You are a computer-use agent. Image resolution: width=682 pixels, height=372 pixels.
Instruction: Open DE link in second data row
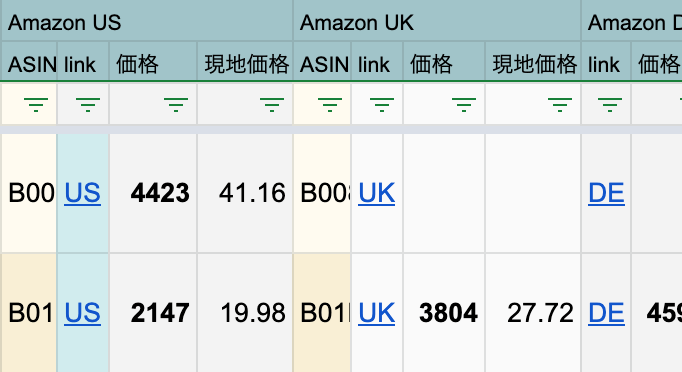pyautogui.click(x=606, y=313)
